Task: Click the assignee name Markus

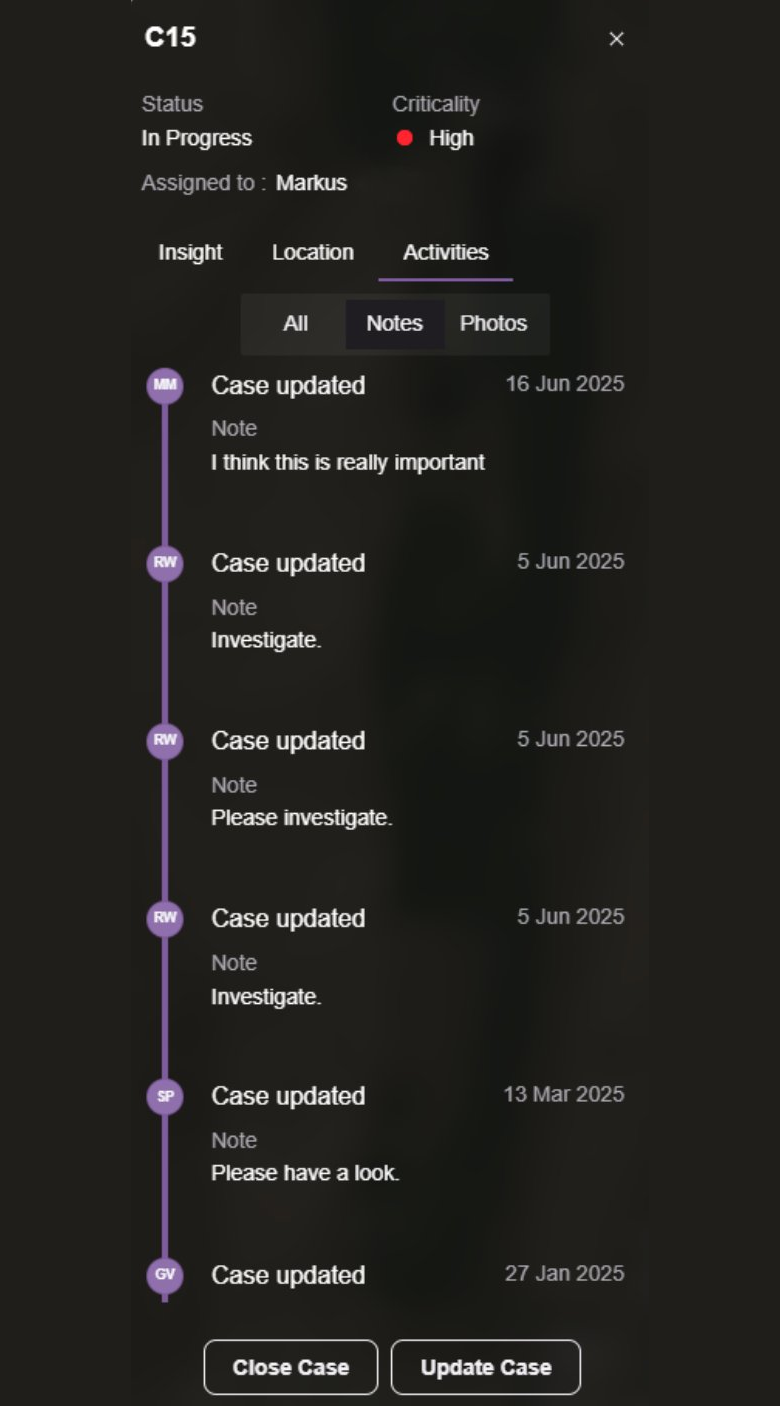Action: tap(311, 183)
